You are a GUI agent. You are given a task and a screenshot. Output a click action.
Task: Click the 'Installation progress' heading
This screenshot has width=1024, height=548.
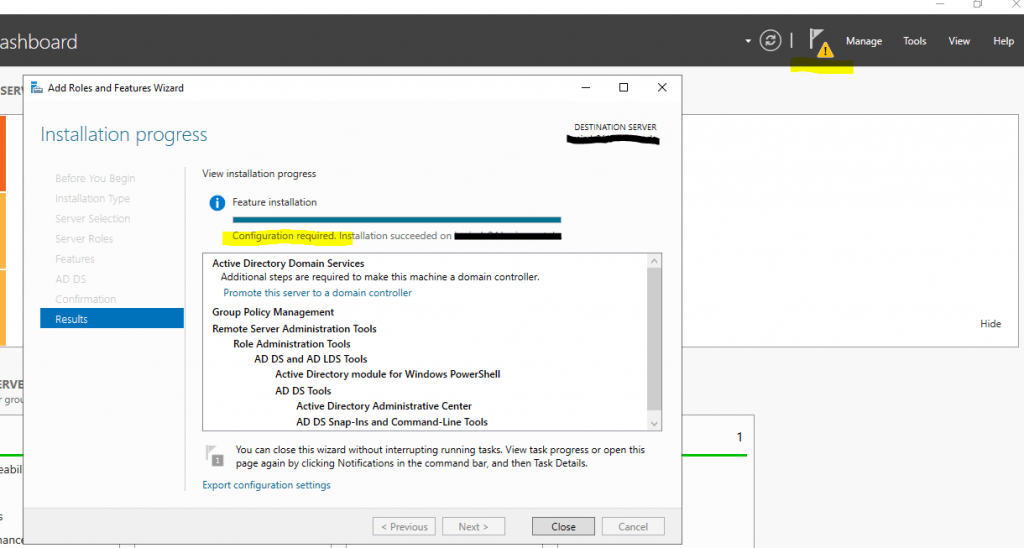[x=123, y=135]
